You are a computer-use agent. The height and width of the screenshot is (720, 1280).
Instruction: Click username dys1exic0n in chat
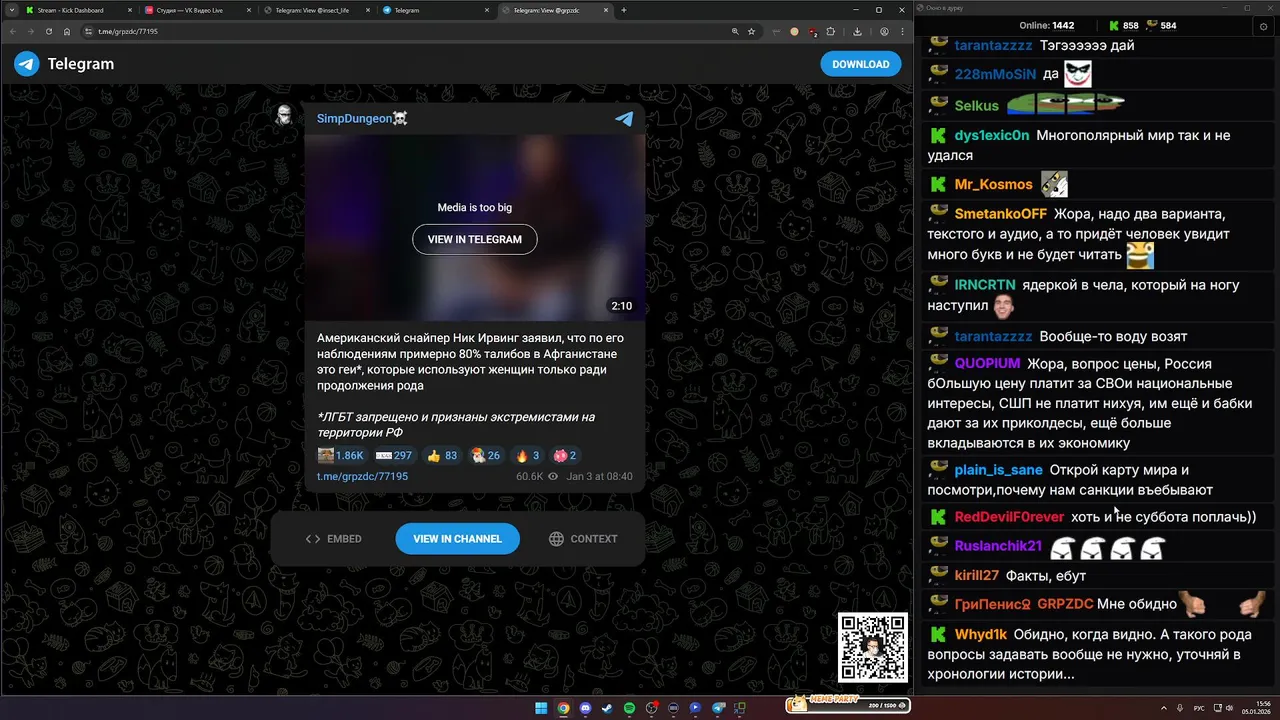tap(991, 136)
